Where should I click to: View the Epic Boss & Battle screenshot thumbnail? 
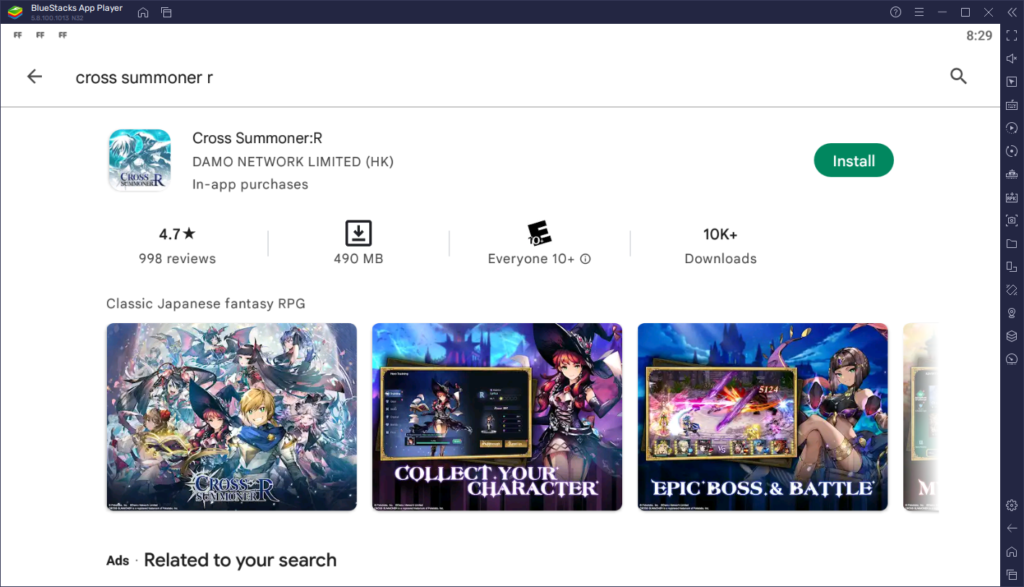pos(762,417)
